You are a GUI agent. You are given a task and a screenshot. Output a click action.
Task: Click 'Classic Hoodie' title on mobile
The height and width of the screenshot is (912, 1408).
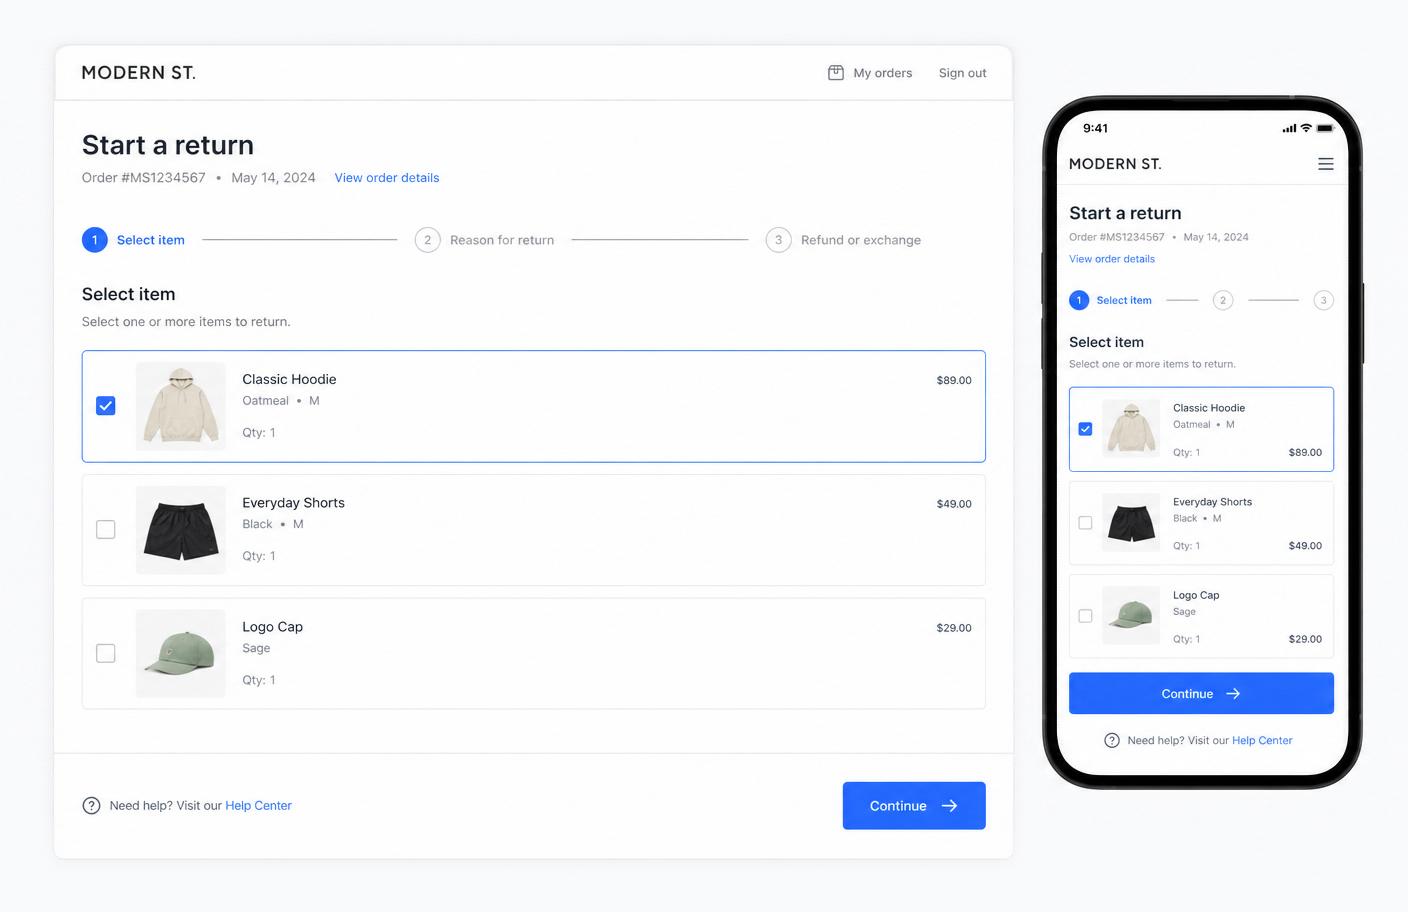[x=1209, y=408]
